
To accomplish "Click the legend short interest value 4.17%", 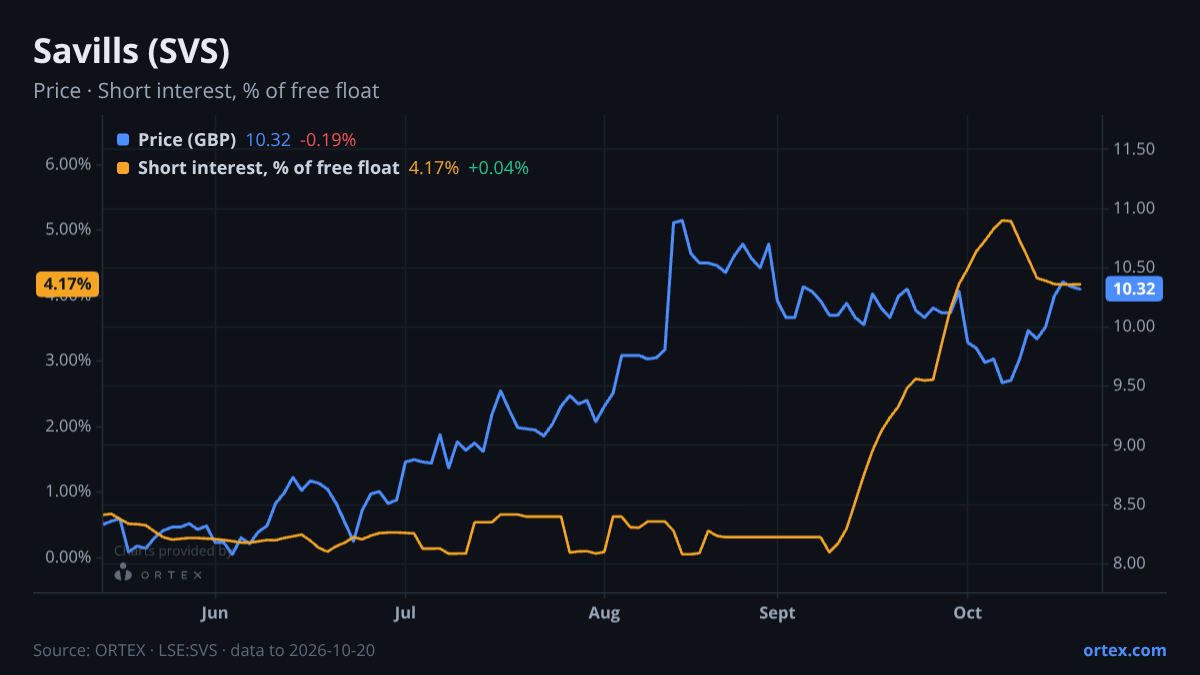I will (434, 168).
